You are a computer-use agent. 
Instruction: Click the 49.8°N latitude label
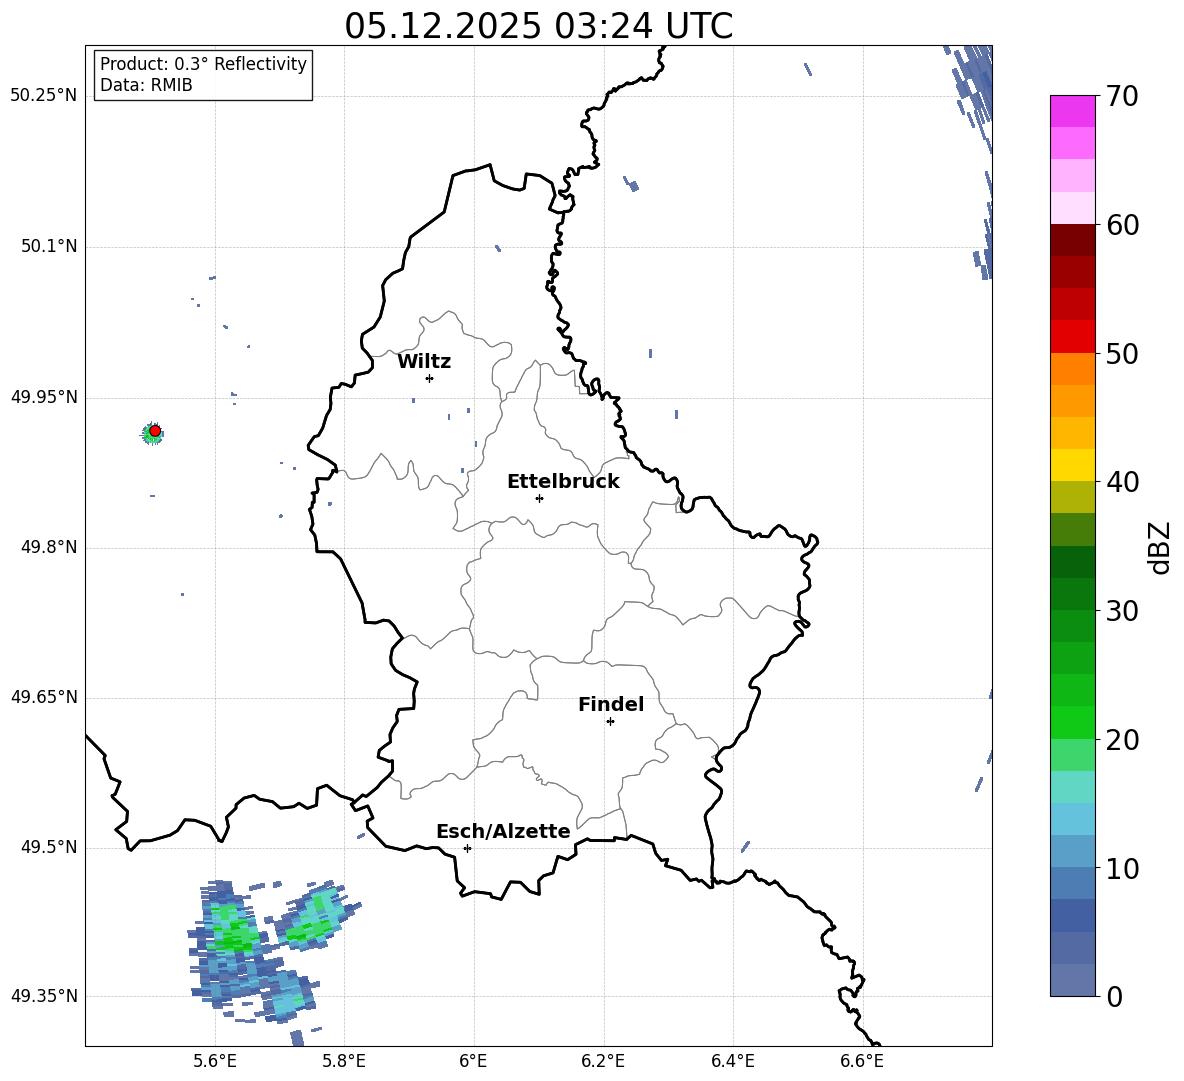pyautogui.click(x=49, y=547)
